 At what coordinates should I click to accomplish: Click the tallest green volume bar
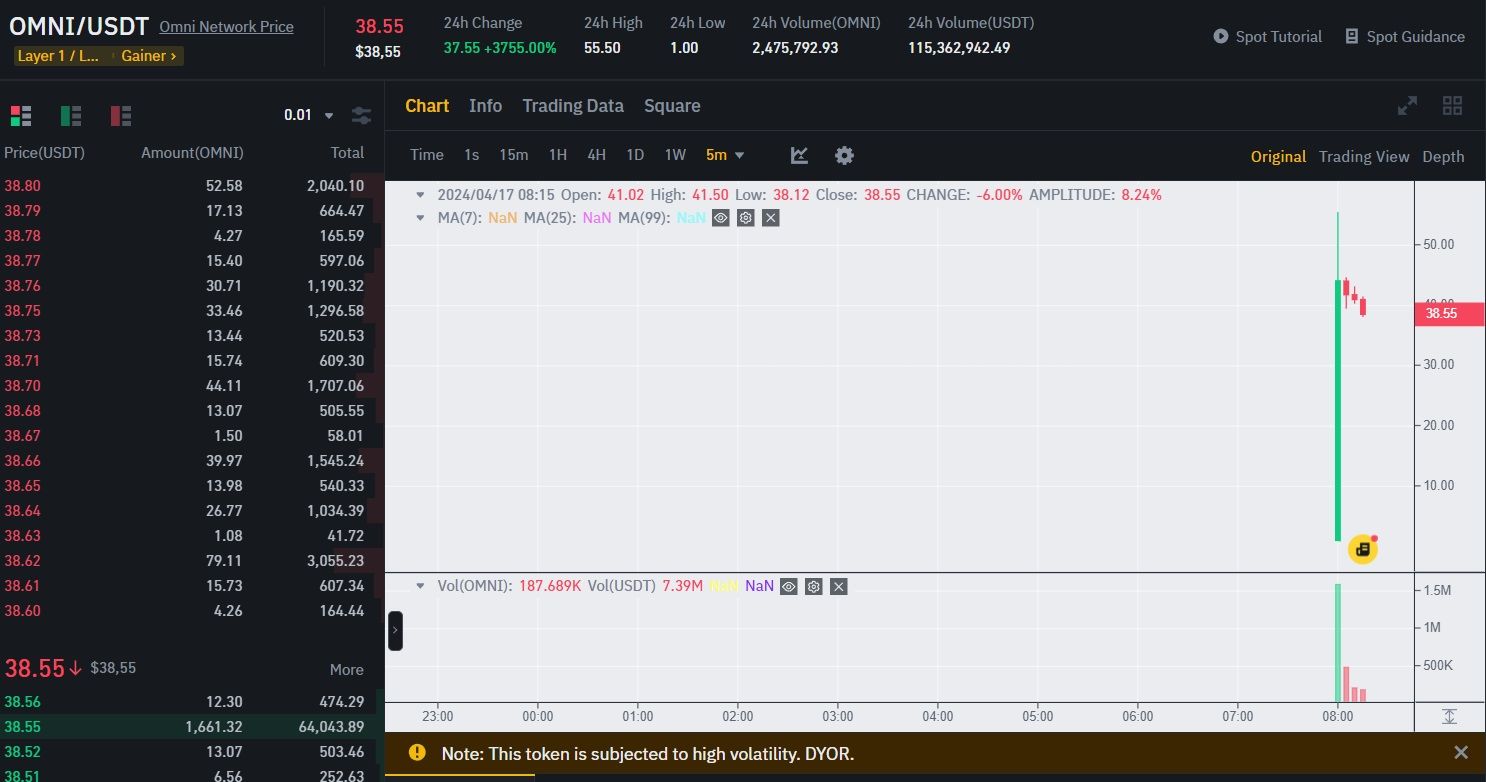click(x=1338, y=643)
